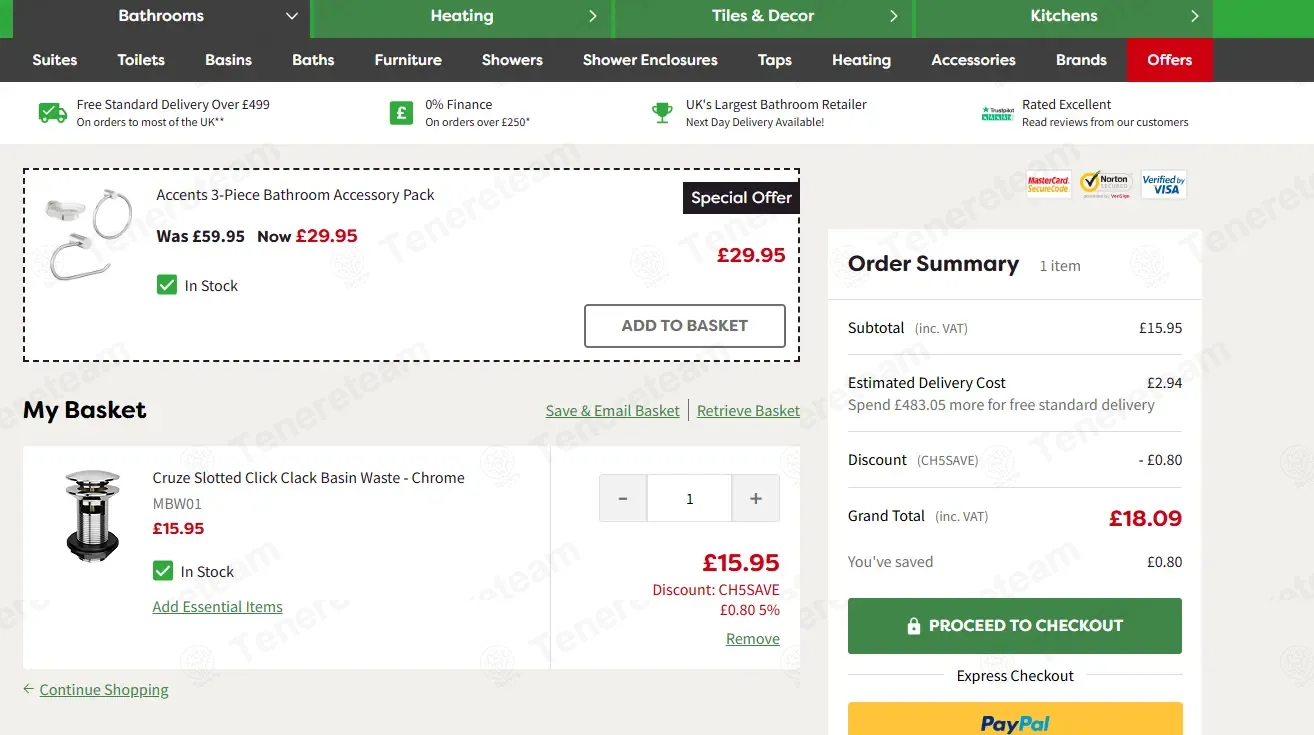Click ADD TO BASKET button

(685, 326)
